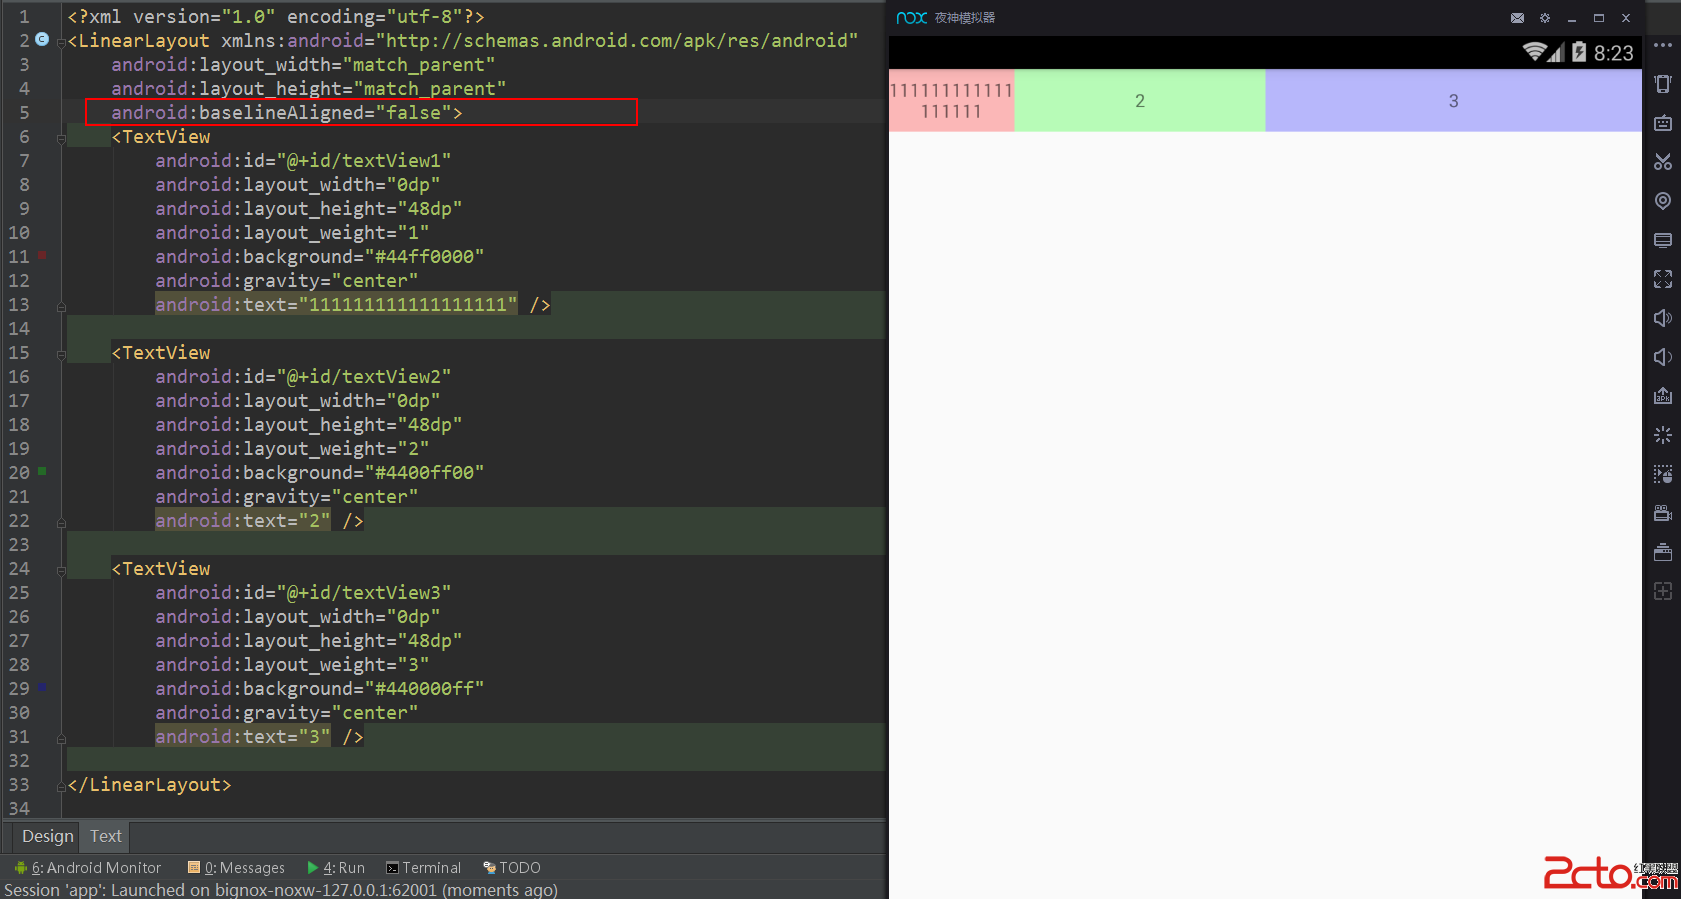Image resolution: width=1681 pixels, height=899 pixels.
Task: Open the Terminal tool window
Action: point(424,868)
